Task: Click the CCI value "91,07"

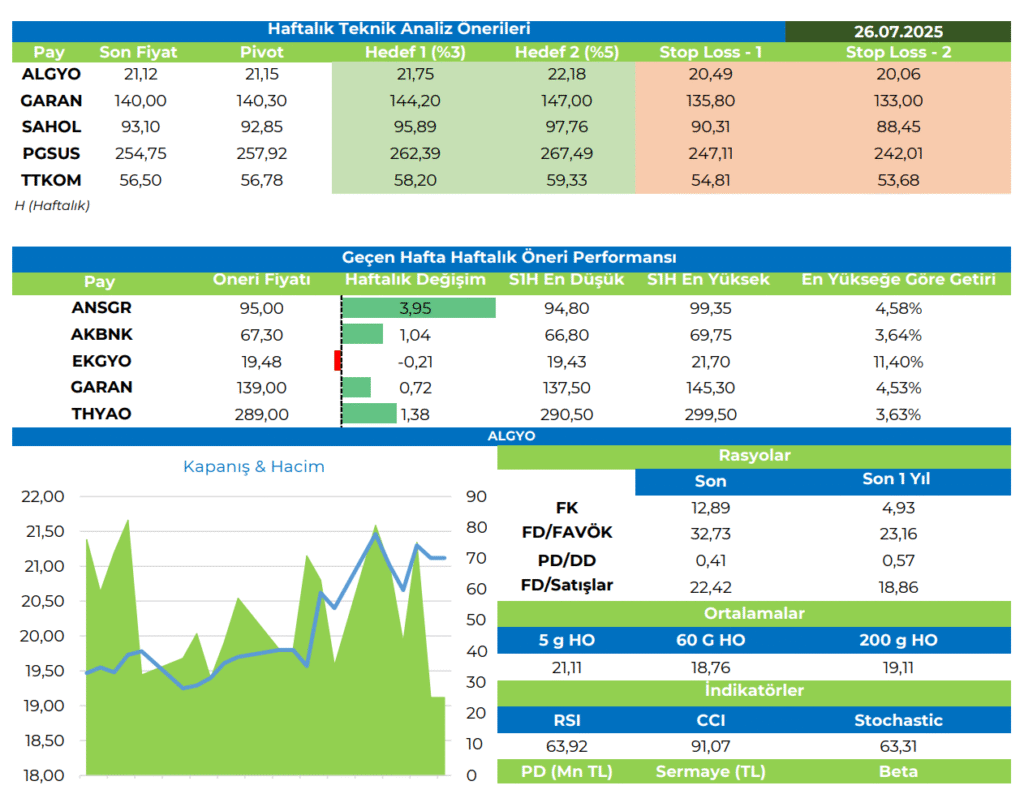Action: click(x=711, y=746)
